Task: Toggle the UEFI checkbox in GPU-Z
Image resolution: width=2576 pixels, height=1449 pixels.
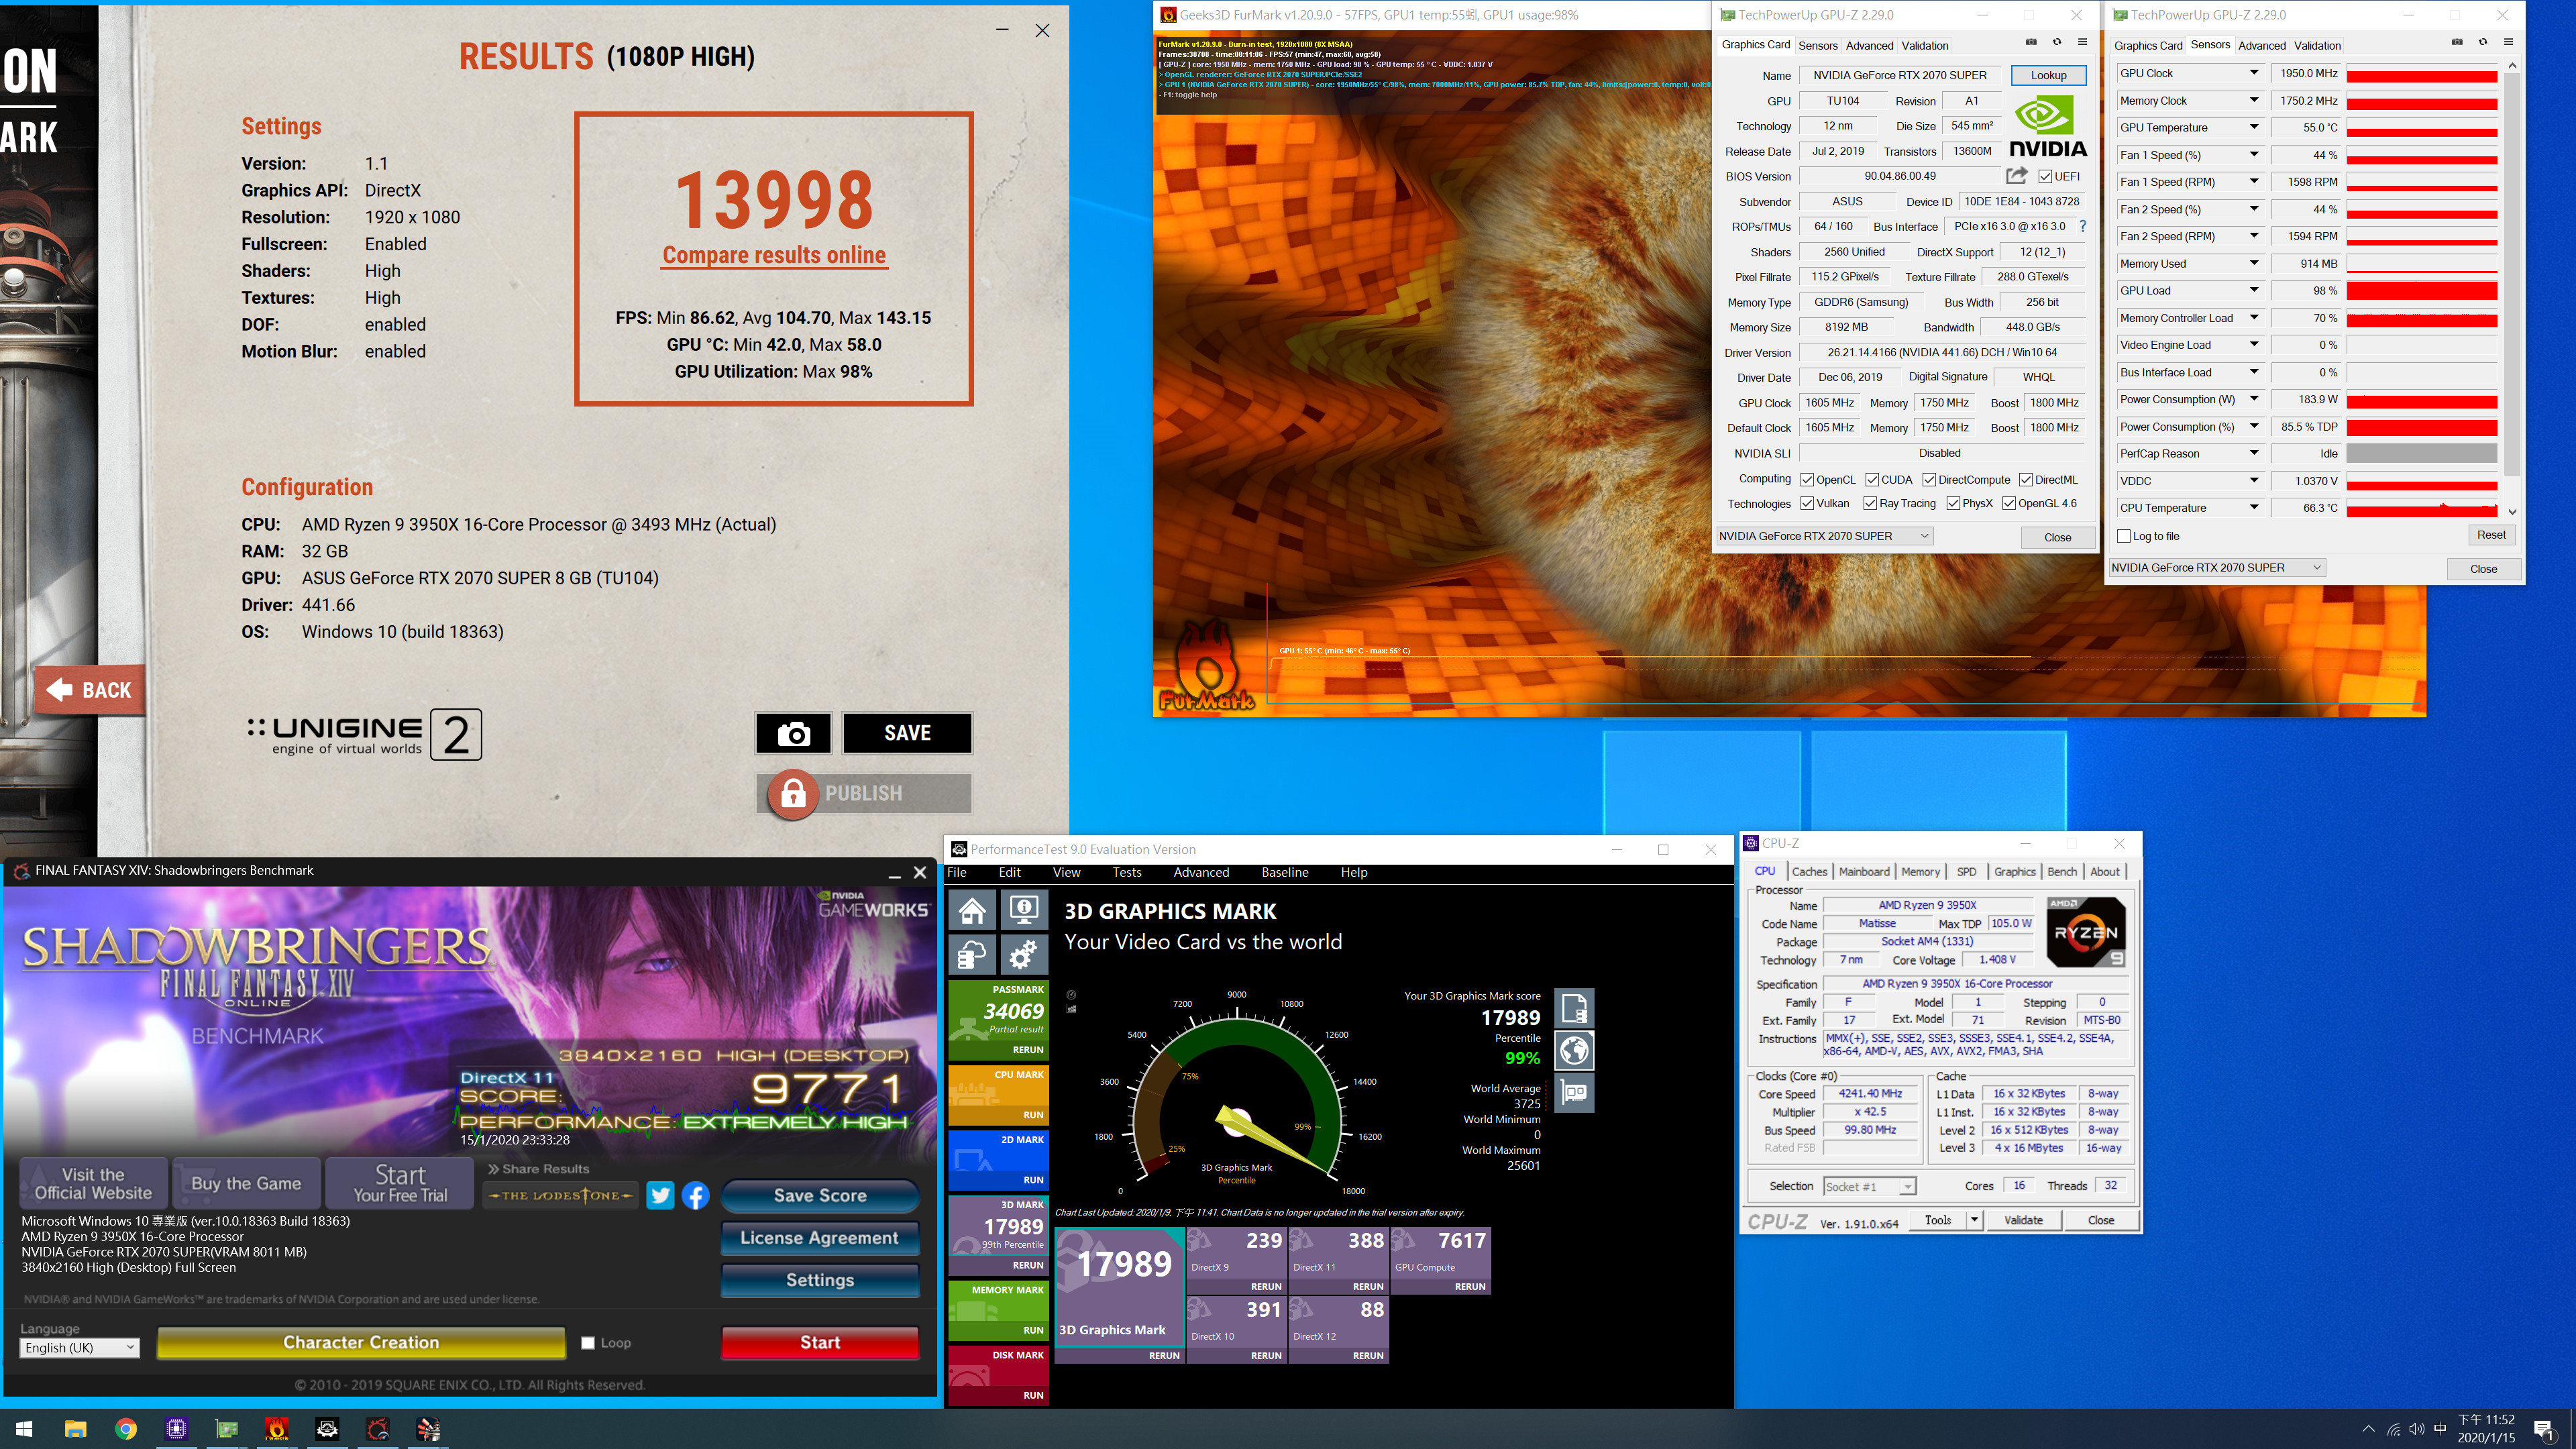Action: 2046,177
